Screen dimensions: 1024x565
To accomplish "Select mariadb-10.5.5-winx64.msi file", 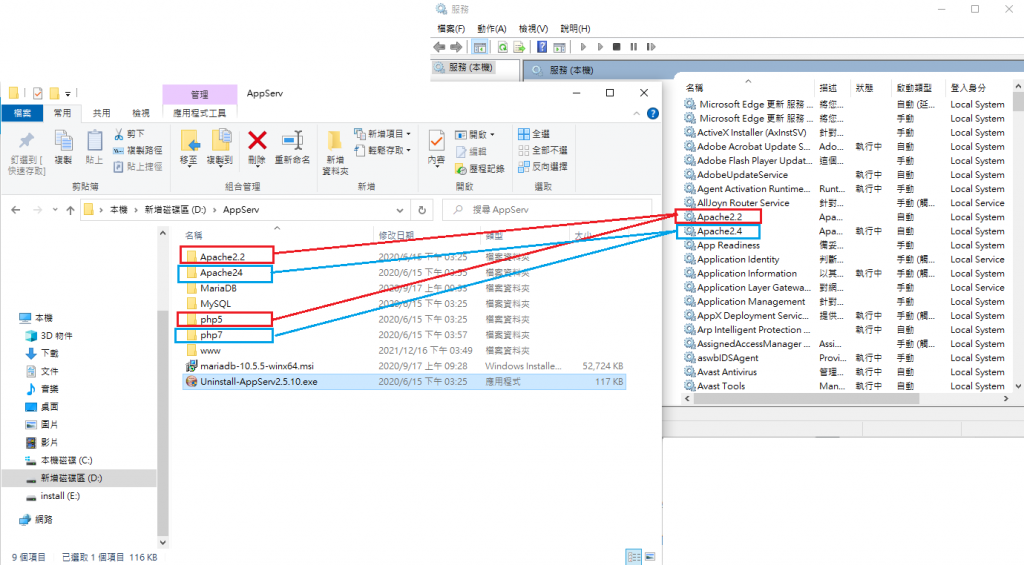I will (x=257, y=366).
